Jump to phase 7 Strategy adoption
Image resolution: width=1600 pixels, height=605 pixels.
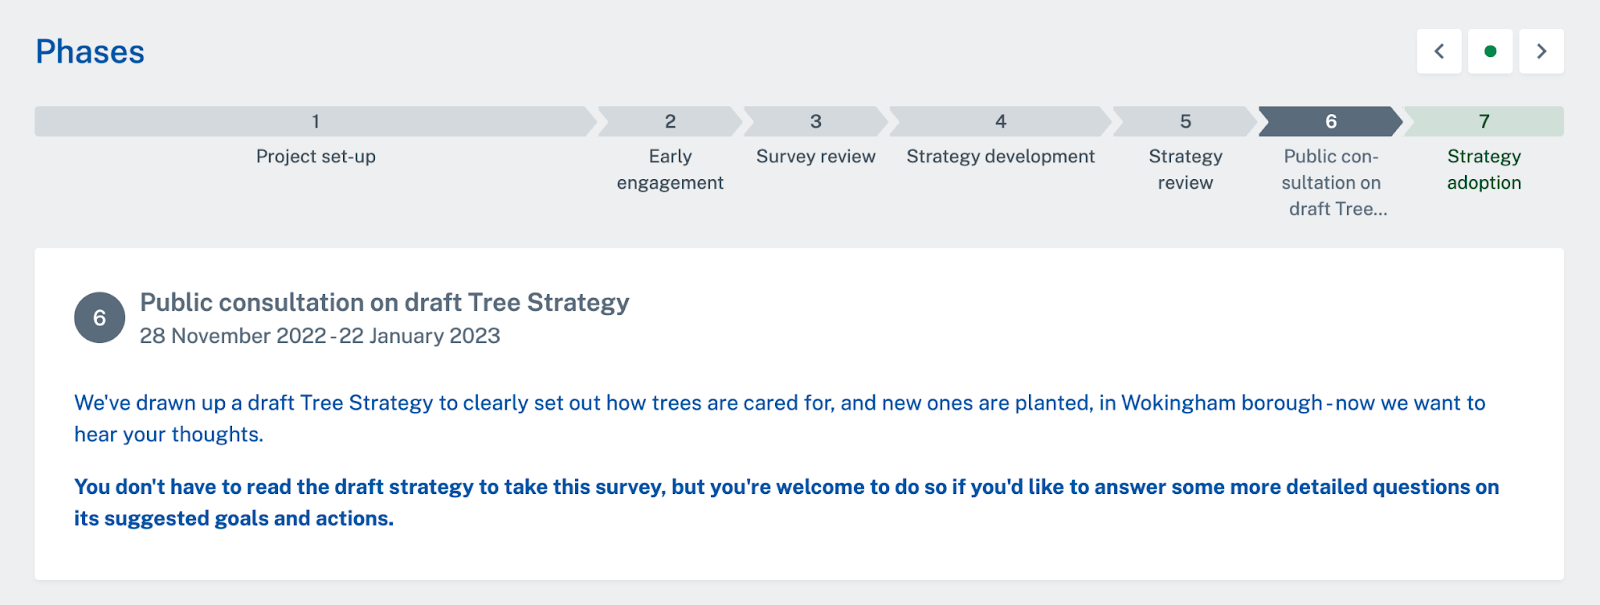(x=1484, y=121)
